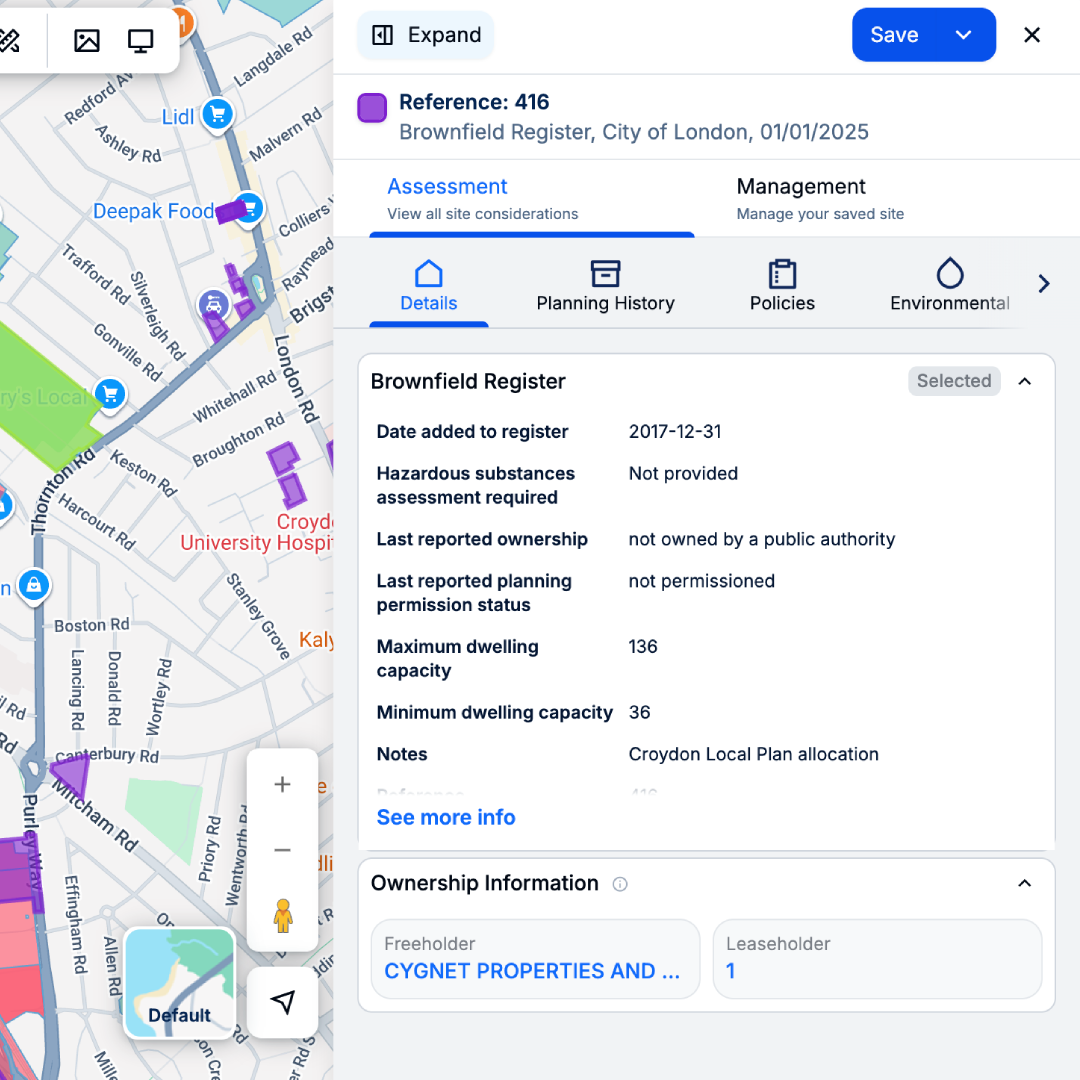Click the locate me arrow button

coord(282,1001)
